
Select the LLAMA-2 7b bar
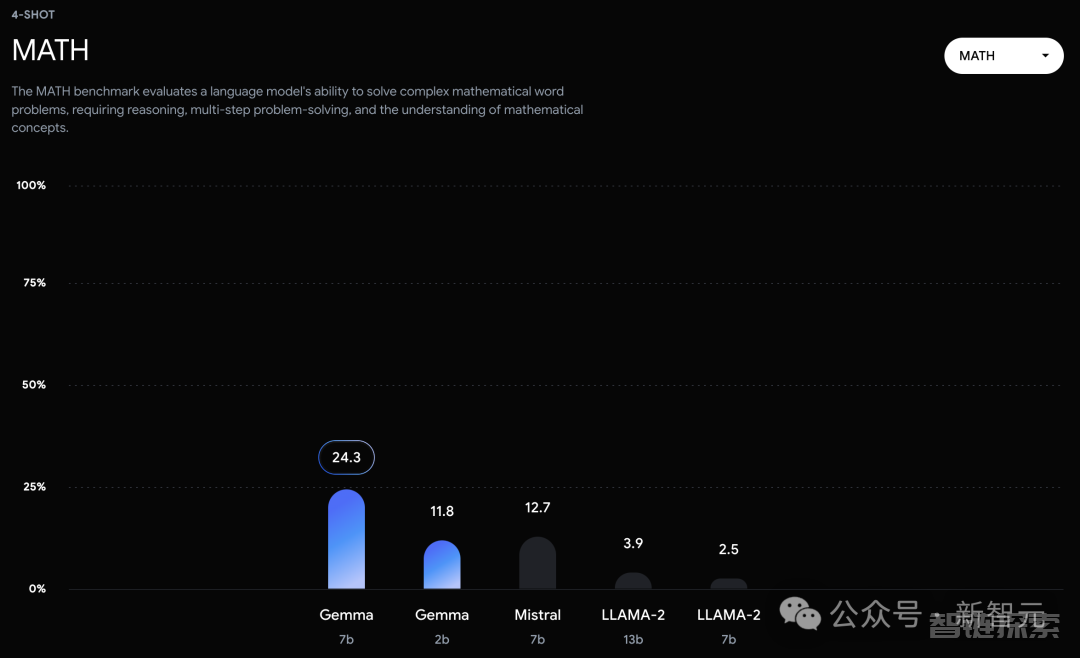pyautogui.click(x=729, y=584)
